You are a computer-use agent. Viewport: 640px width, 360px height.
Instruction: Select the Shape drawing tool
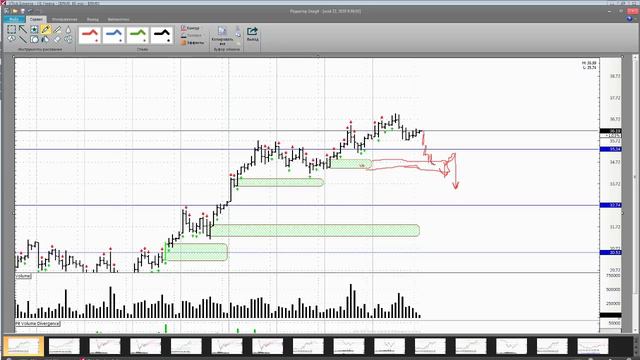tap(34, 39)
